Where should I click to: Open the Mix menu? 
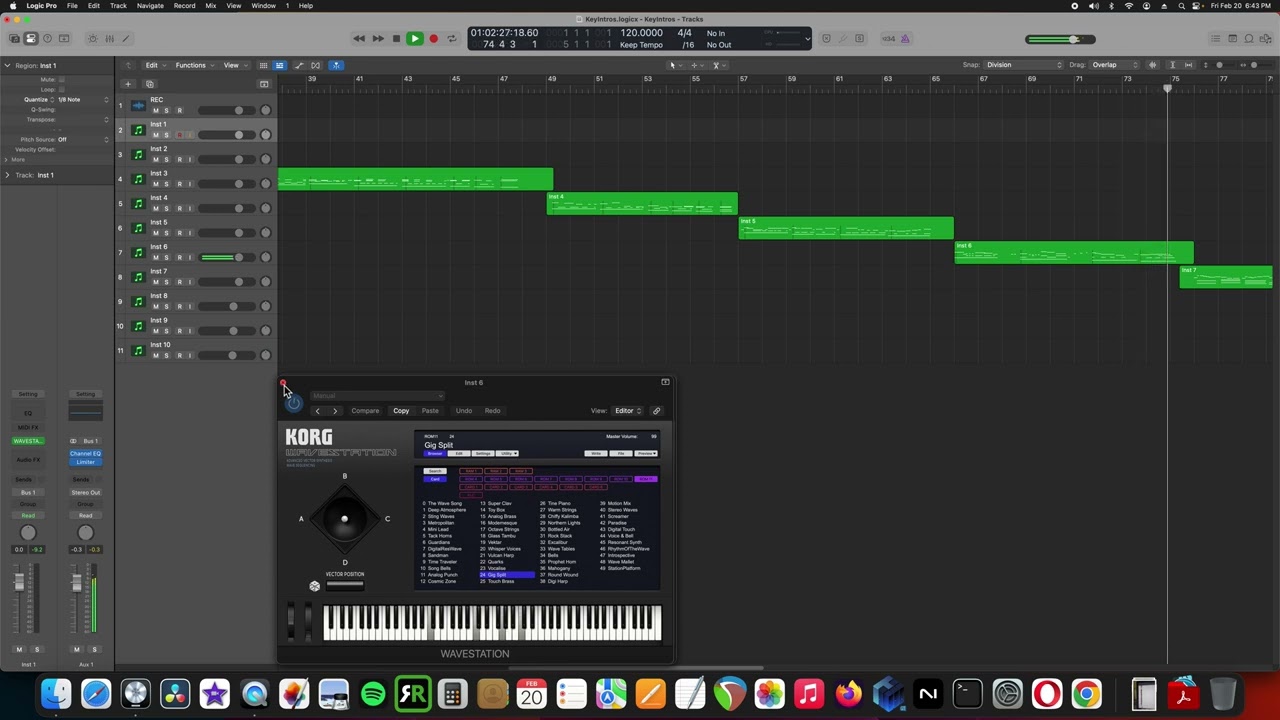coord(211,6)
